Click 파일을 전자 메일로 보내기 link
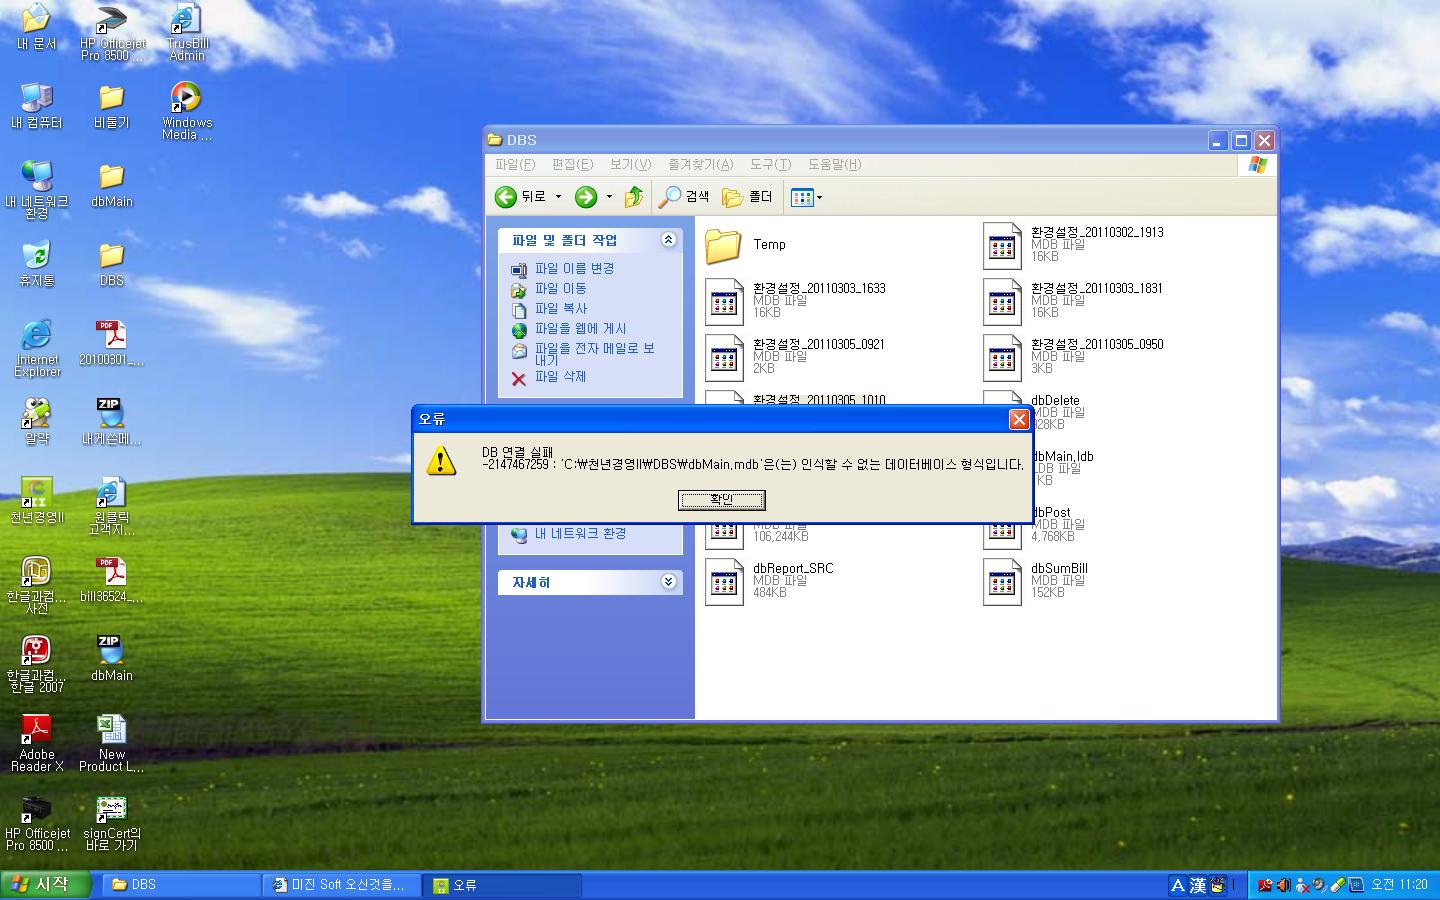Viewport: 1440px width, 900px height. pos(594,354)
